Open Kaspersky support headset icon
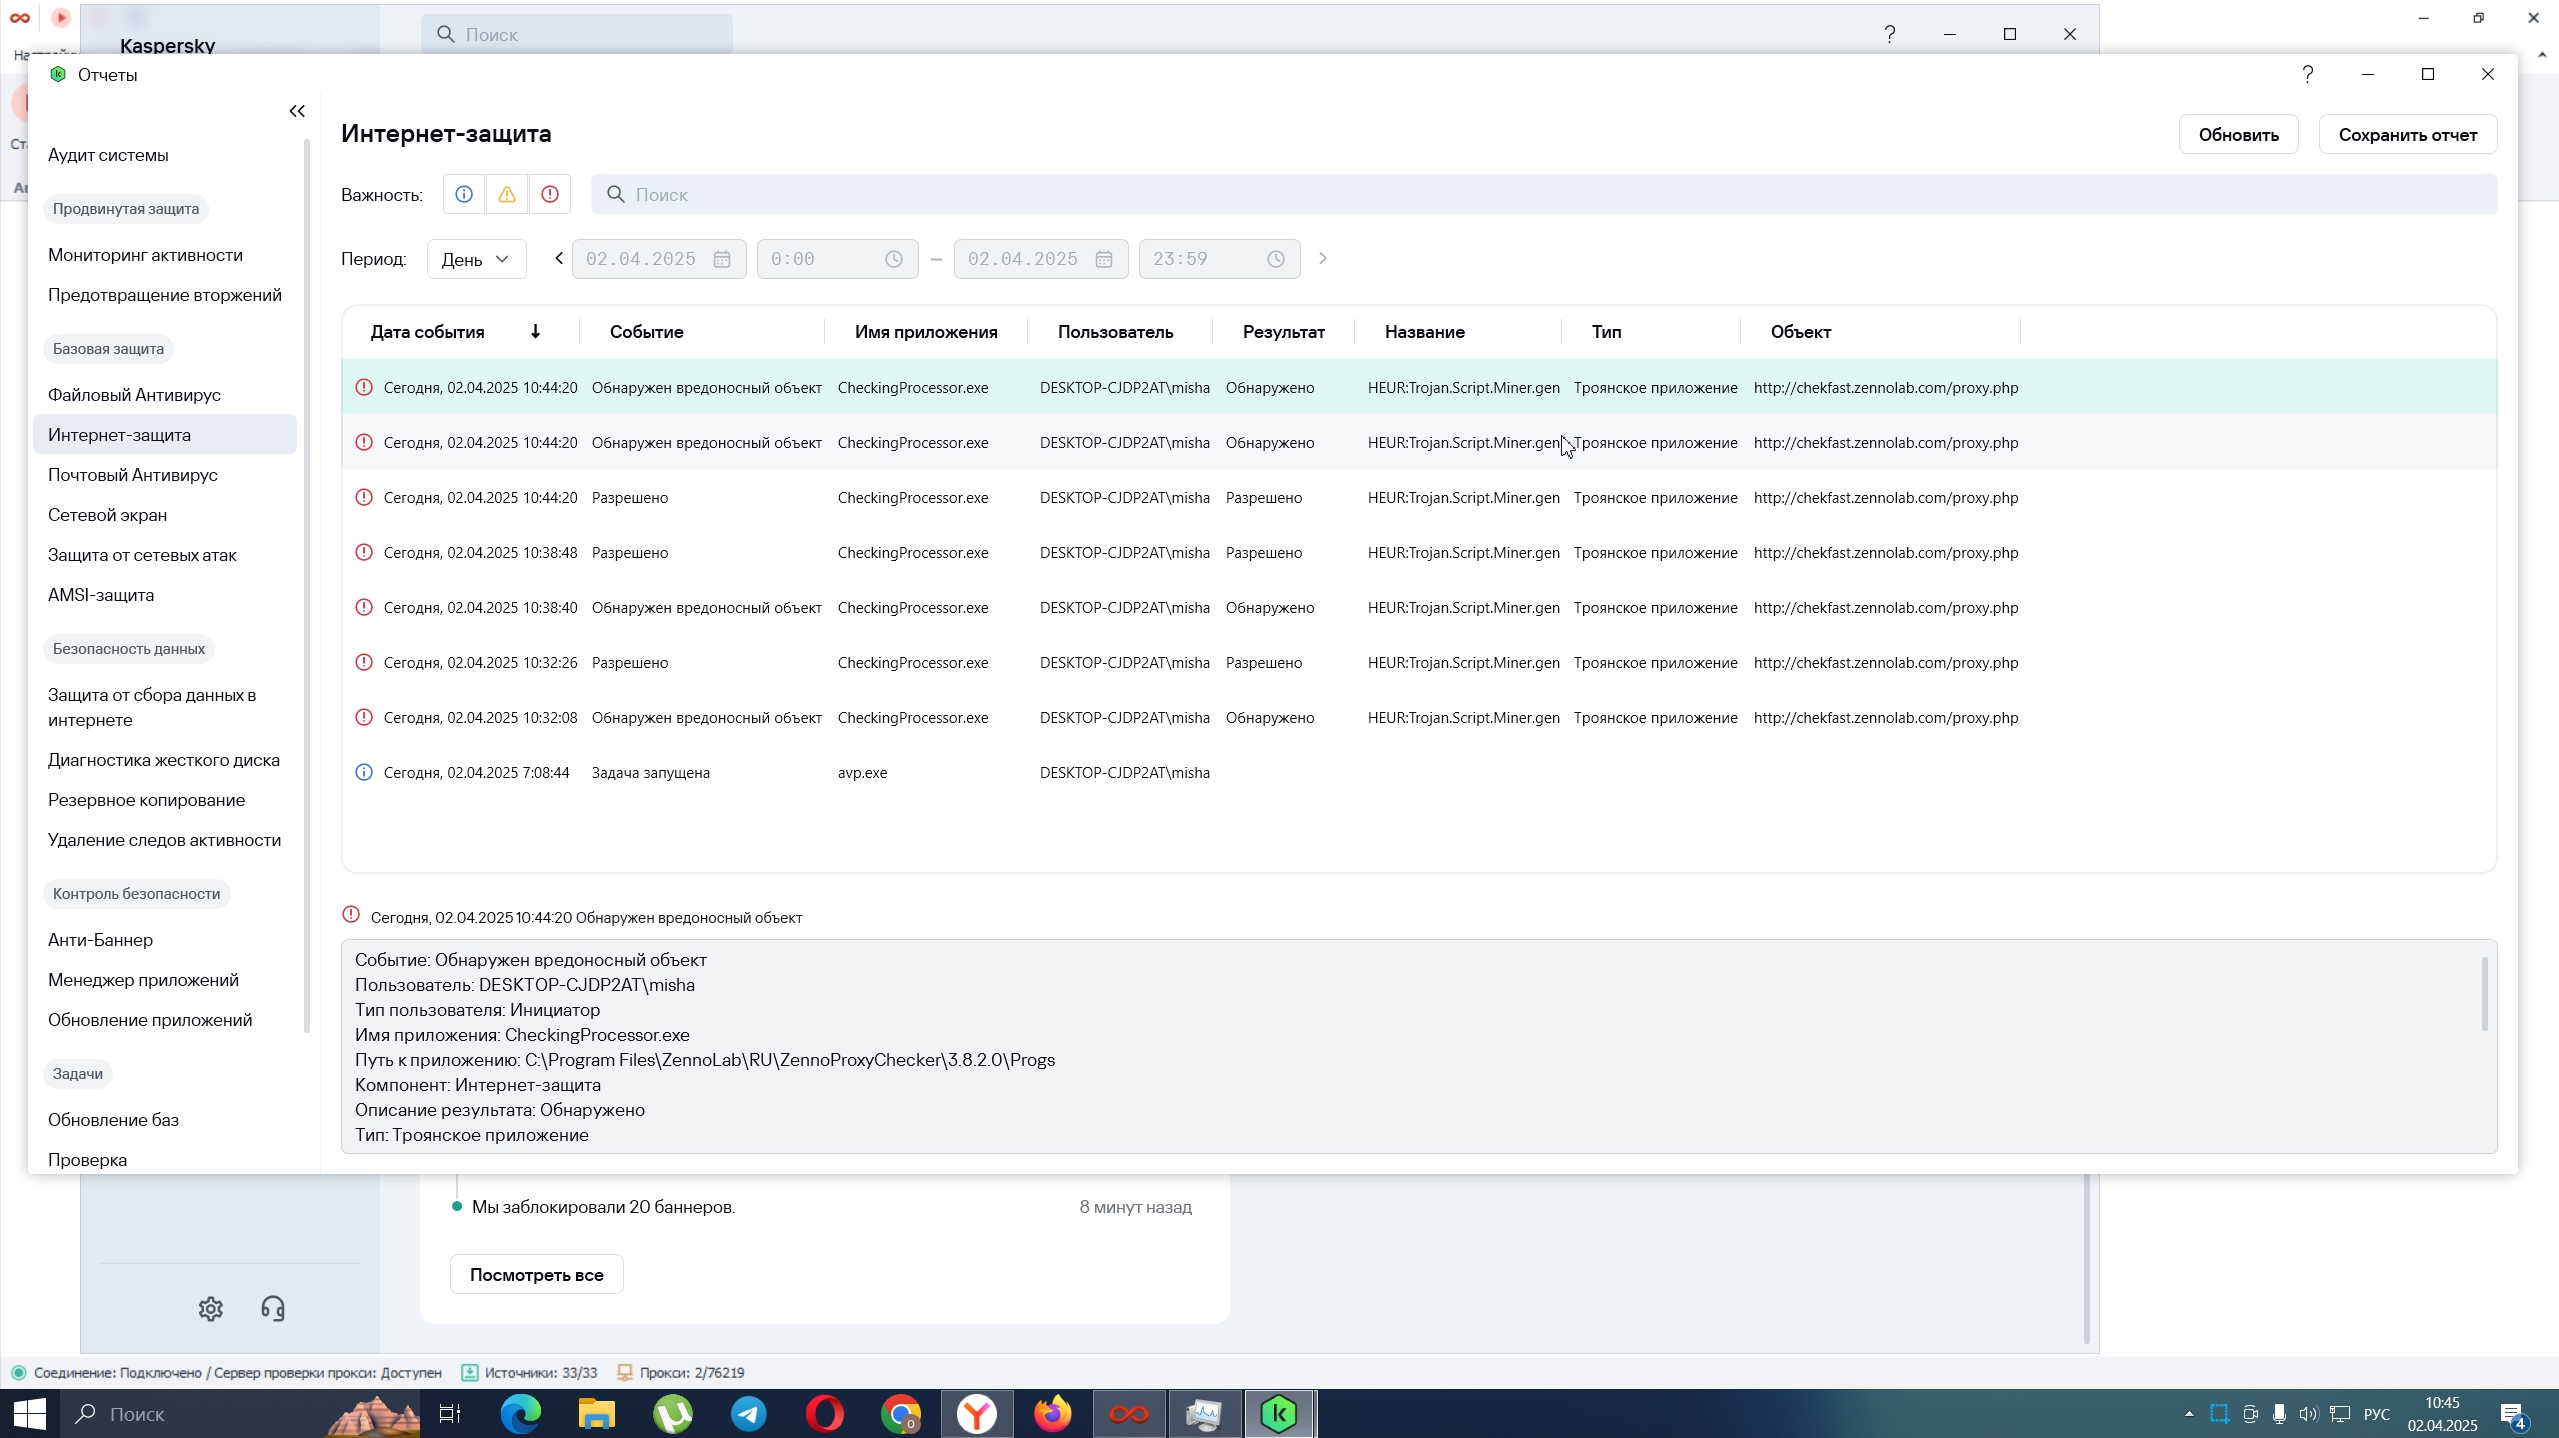Image resolution: width=2559 pixels, height=1438 pixels. coord(273,1309)
